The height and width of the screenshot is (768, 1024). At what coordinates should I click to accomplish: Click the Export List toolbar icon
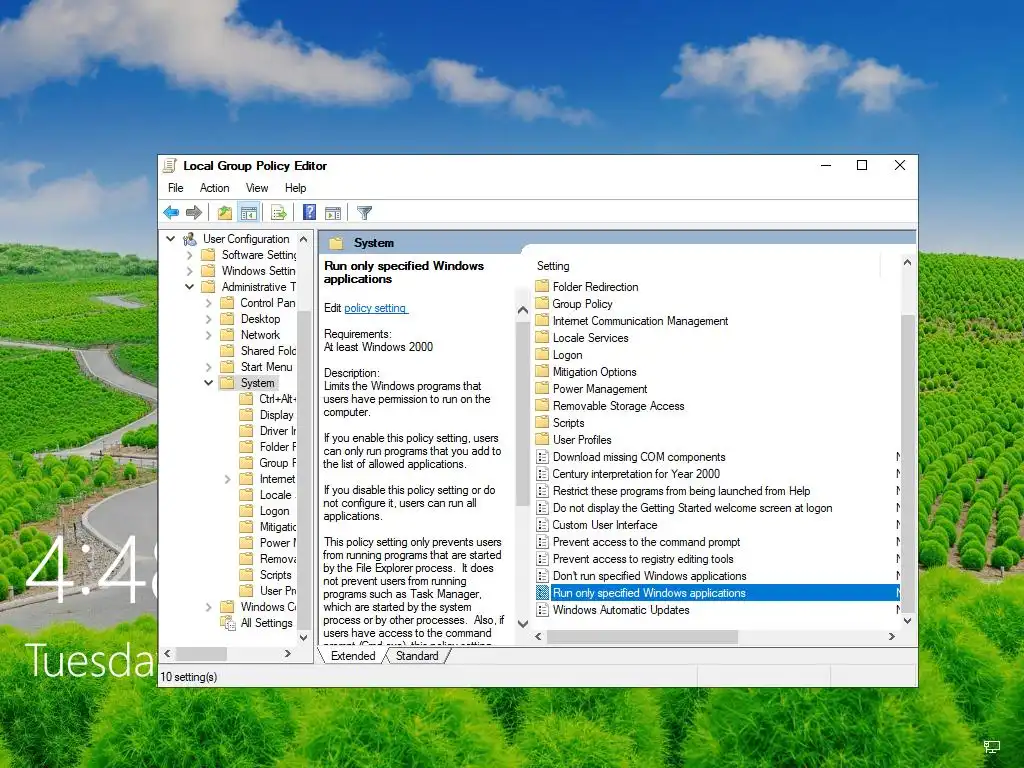click(279, 212)
